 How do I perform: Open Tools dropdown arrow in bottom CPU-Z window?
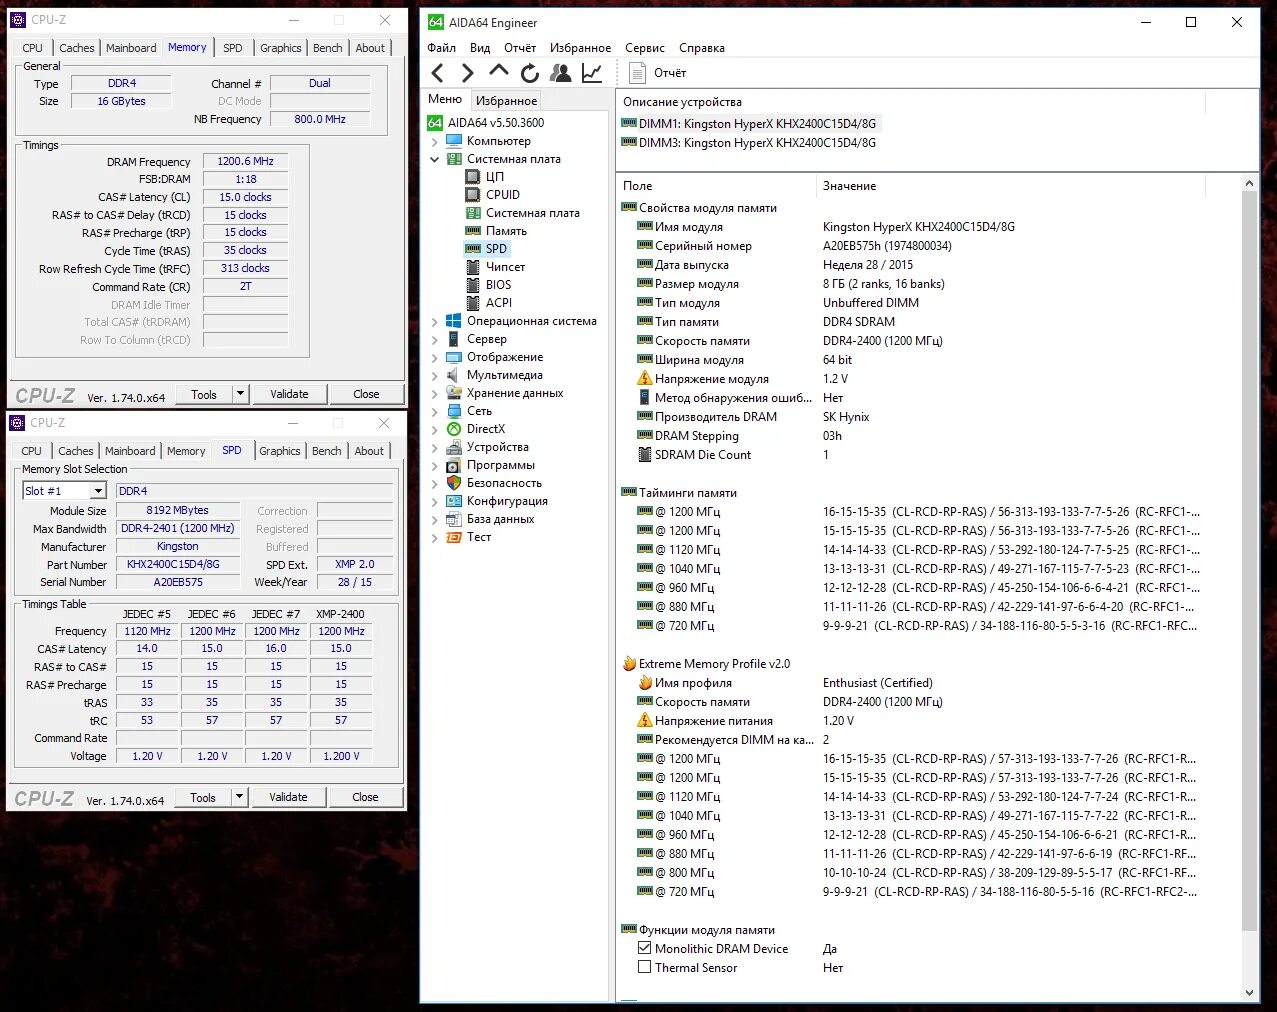coord(239,797)
